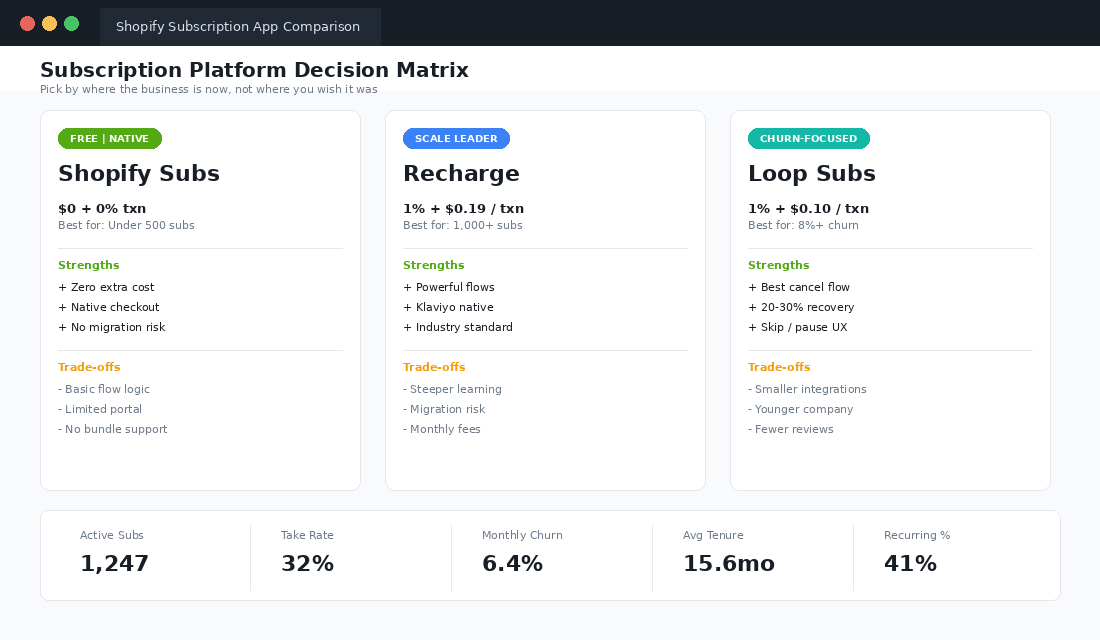Screen dimensions: 1100x640
Task: Click the green maximize window dot
Action: 72,24
